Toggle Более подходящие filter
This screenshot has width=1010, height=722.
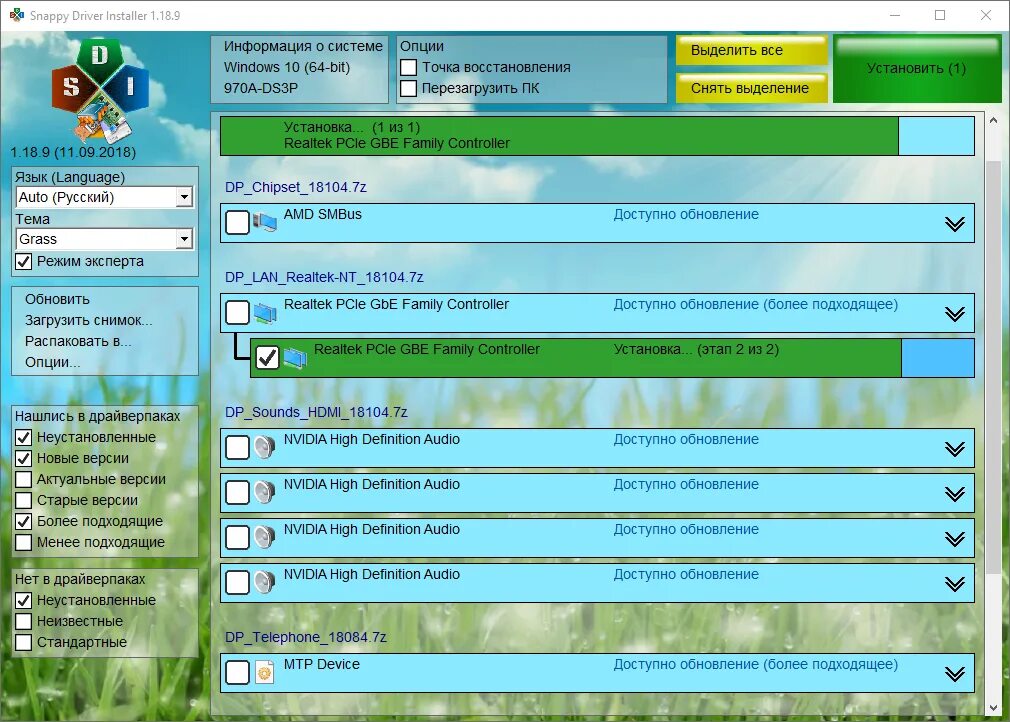click(23, 522)
